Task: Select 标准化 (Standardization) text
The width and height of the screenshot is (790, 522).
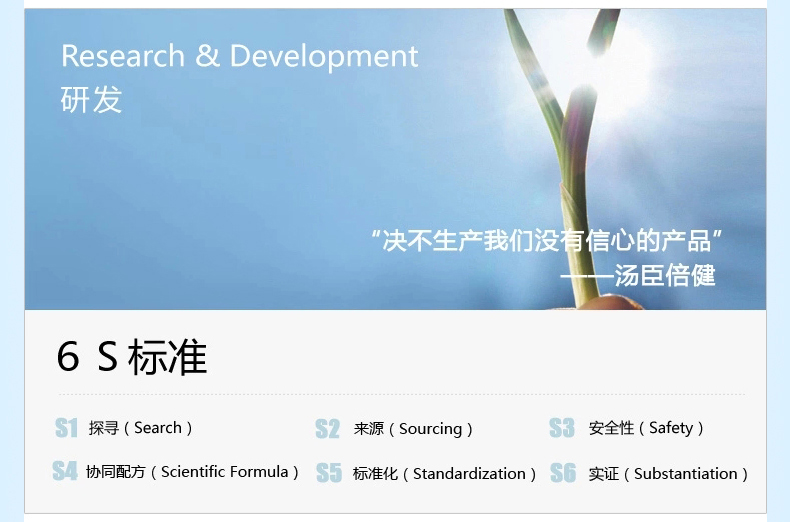Action: tap(444, 474)
